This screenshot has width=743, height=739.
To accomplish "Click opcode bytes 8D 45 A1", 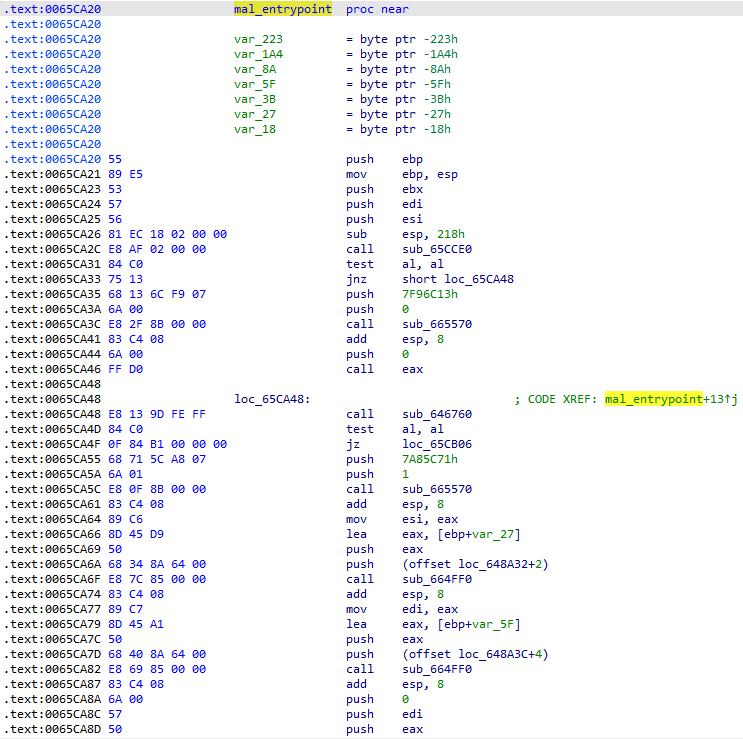I will [136, 624].
